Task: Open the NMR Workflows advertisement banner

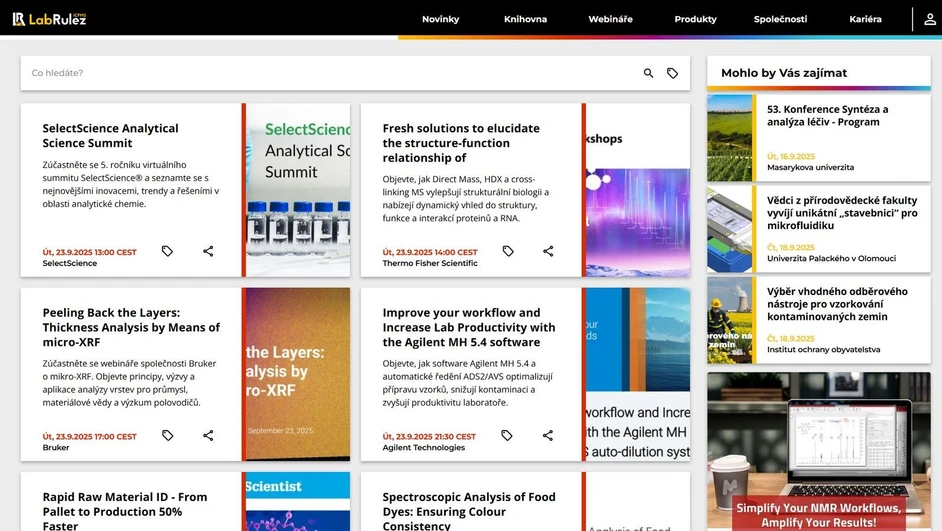Action: 818,452
